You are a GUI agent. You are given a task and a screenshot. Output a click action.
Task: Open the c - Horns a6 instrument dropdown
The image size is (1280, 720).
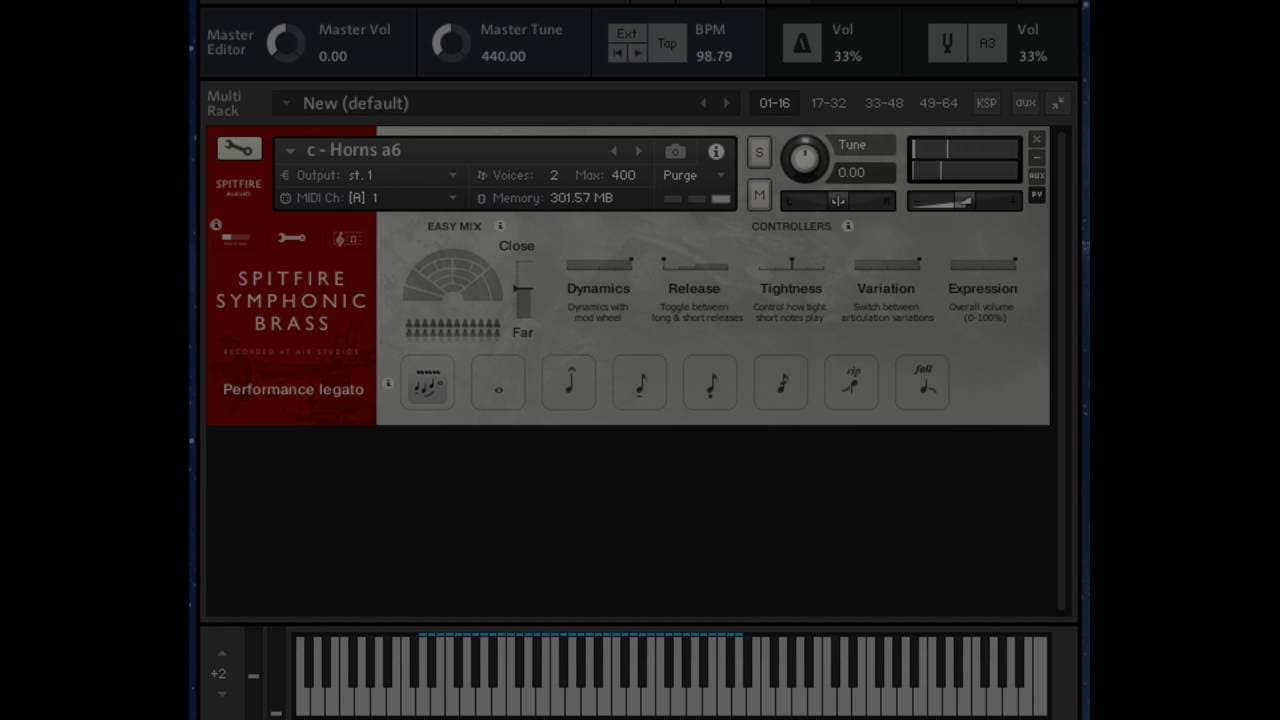tap(290, 151)
